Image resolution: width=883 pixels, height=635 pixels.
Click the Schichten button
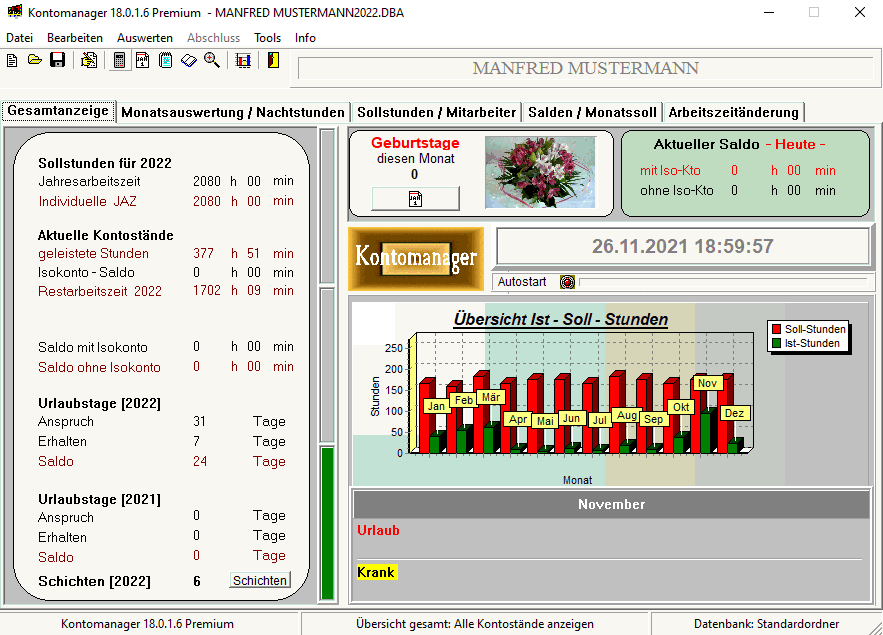(x=260, y=580)
